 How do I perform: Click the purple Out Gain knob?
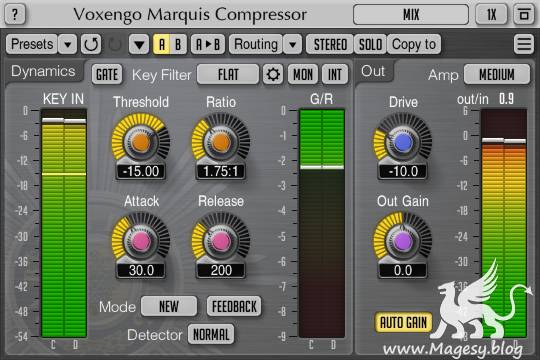(403, 241)
